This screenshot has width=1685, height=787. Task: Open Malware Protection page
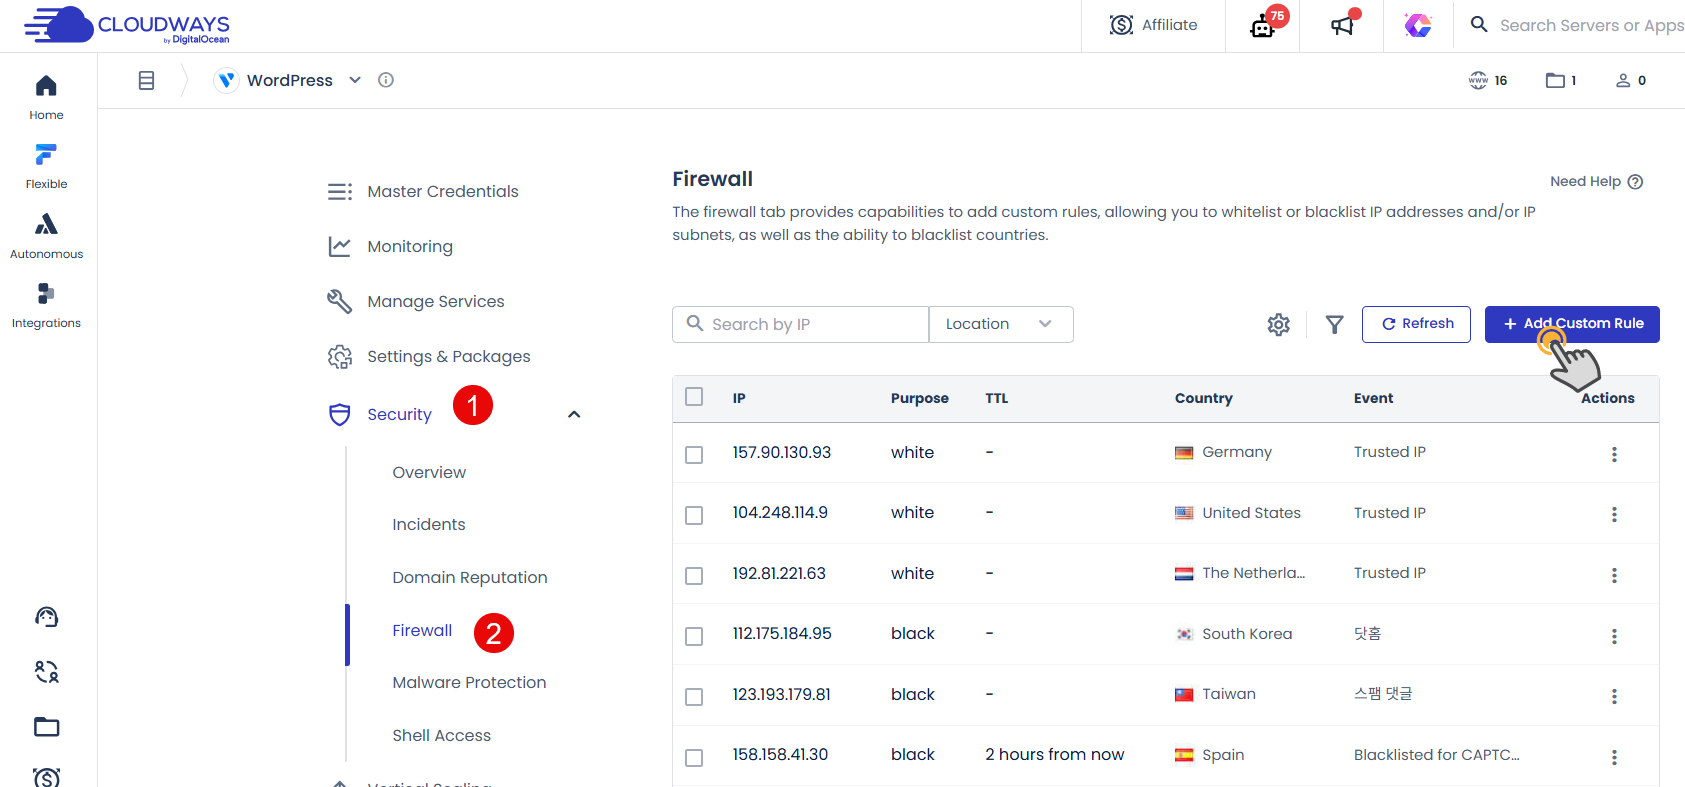click(469, 683)
